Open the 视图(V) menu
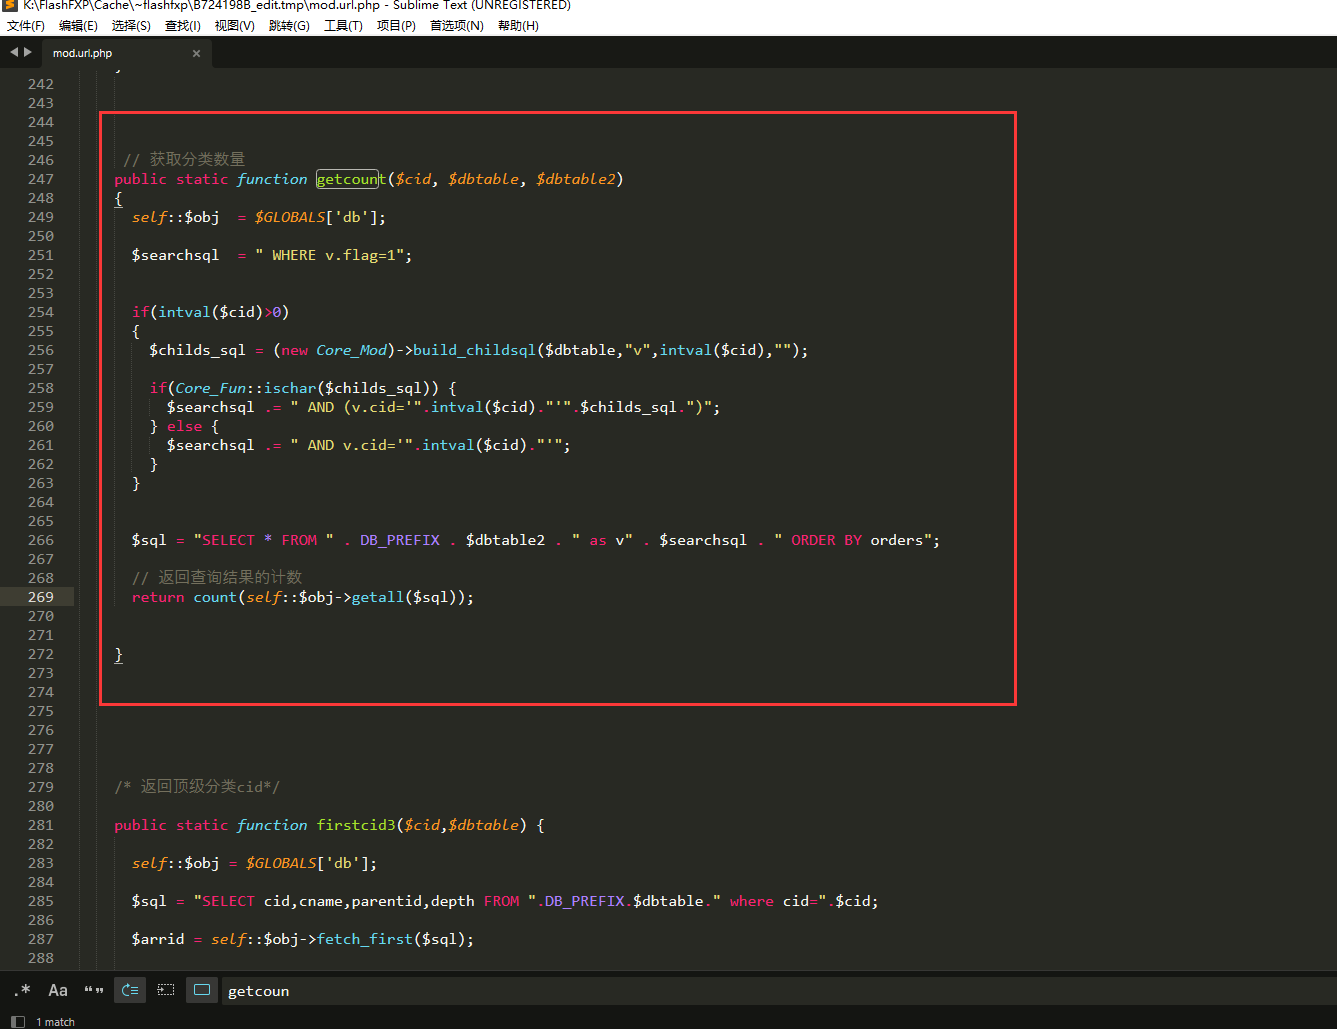 click(234, 26)
